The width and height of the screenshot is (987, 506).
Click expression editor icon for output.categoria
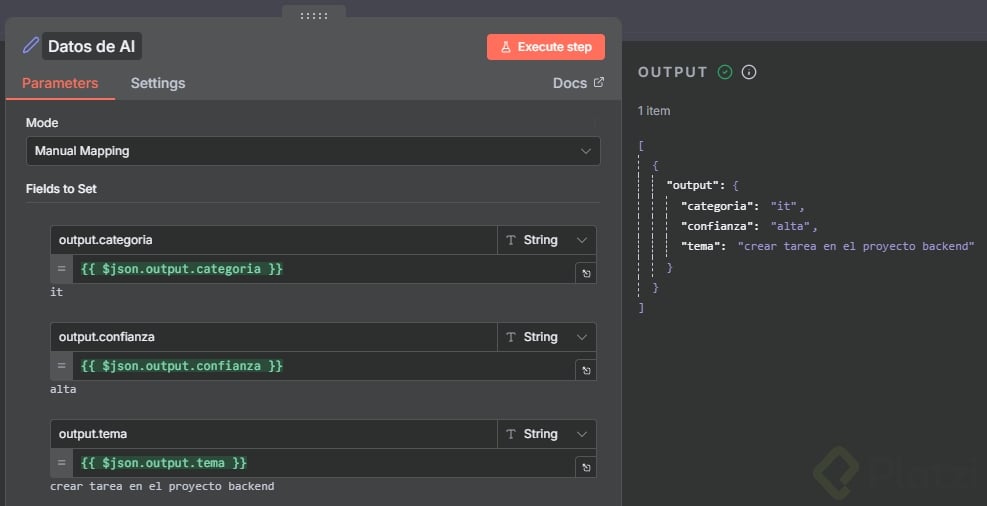tap(585, 273)
